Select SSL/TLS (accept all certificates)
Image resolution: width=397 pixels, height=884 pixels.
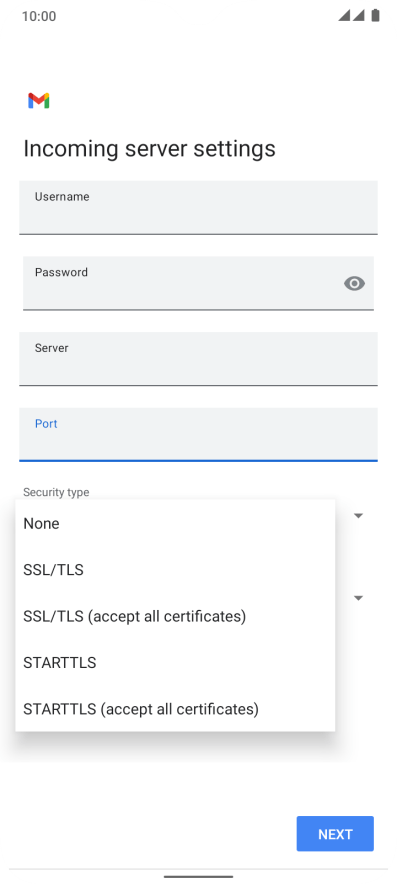point(175,616)
